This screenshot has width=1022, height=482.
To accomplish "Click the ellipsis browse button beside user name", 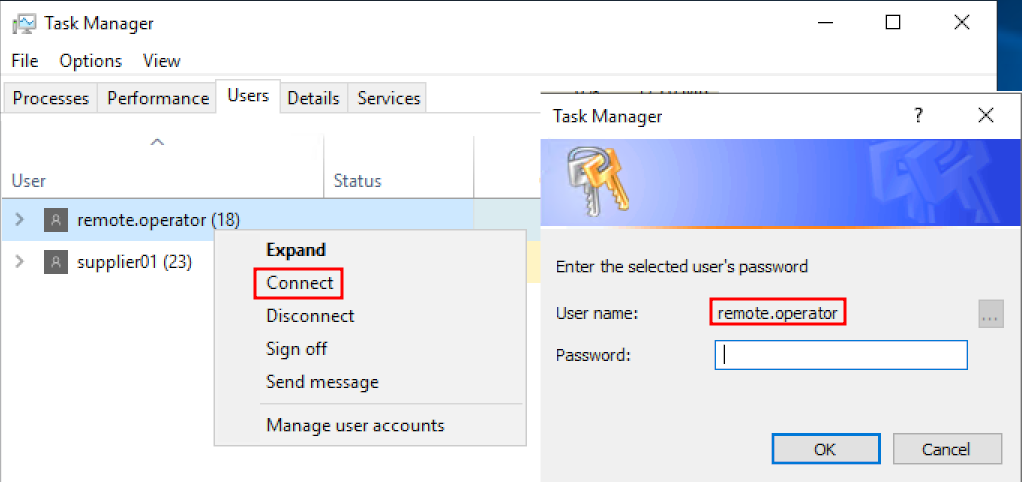I will [990, 314].
